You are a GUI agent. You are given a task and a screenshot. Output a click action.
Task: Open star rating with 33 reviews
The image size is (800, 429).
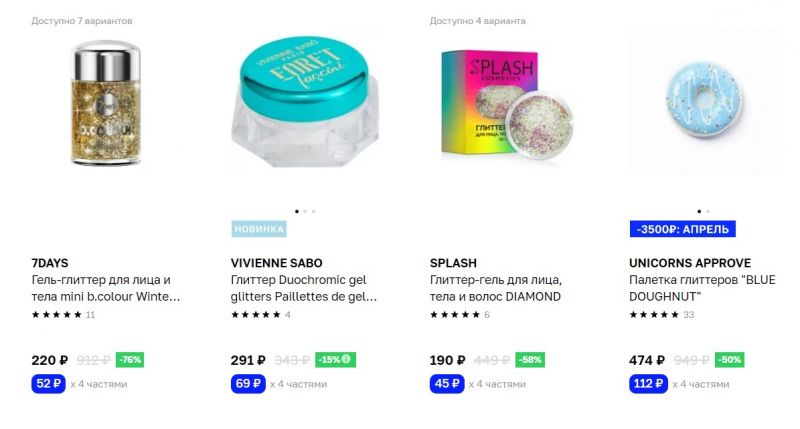(x=661, y=315)
